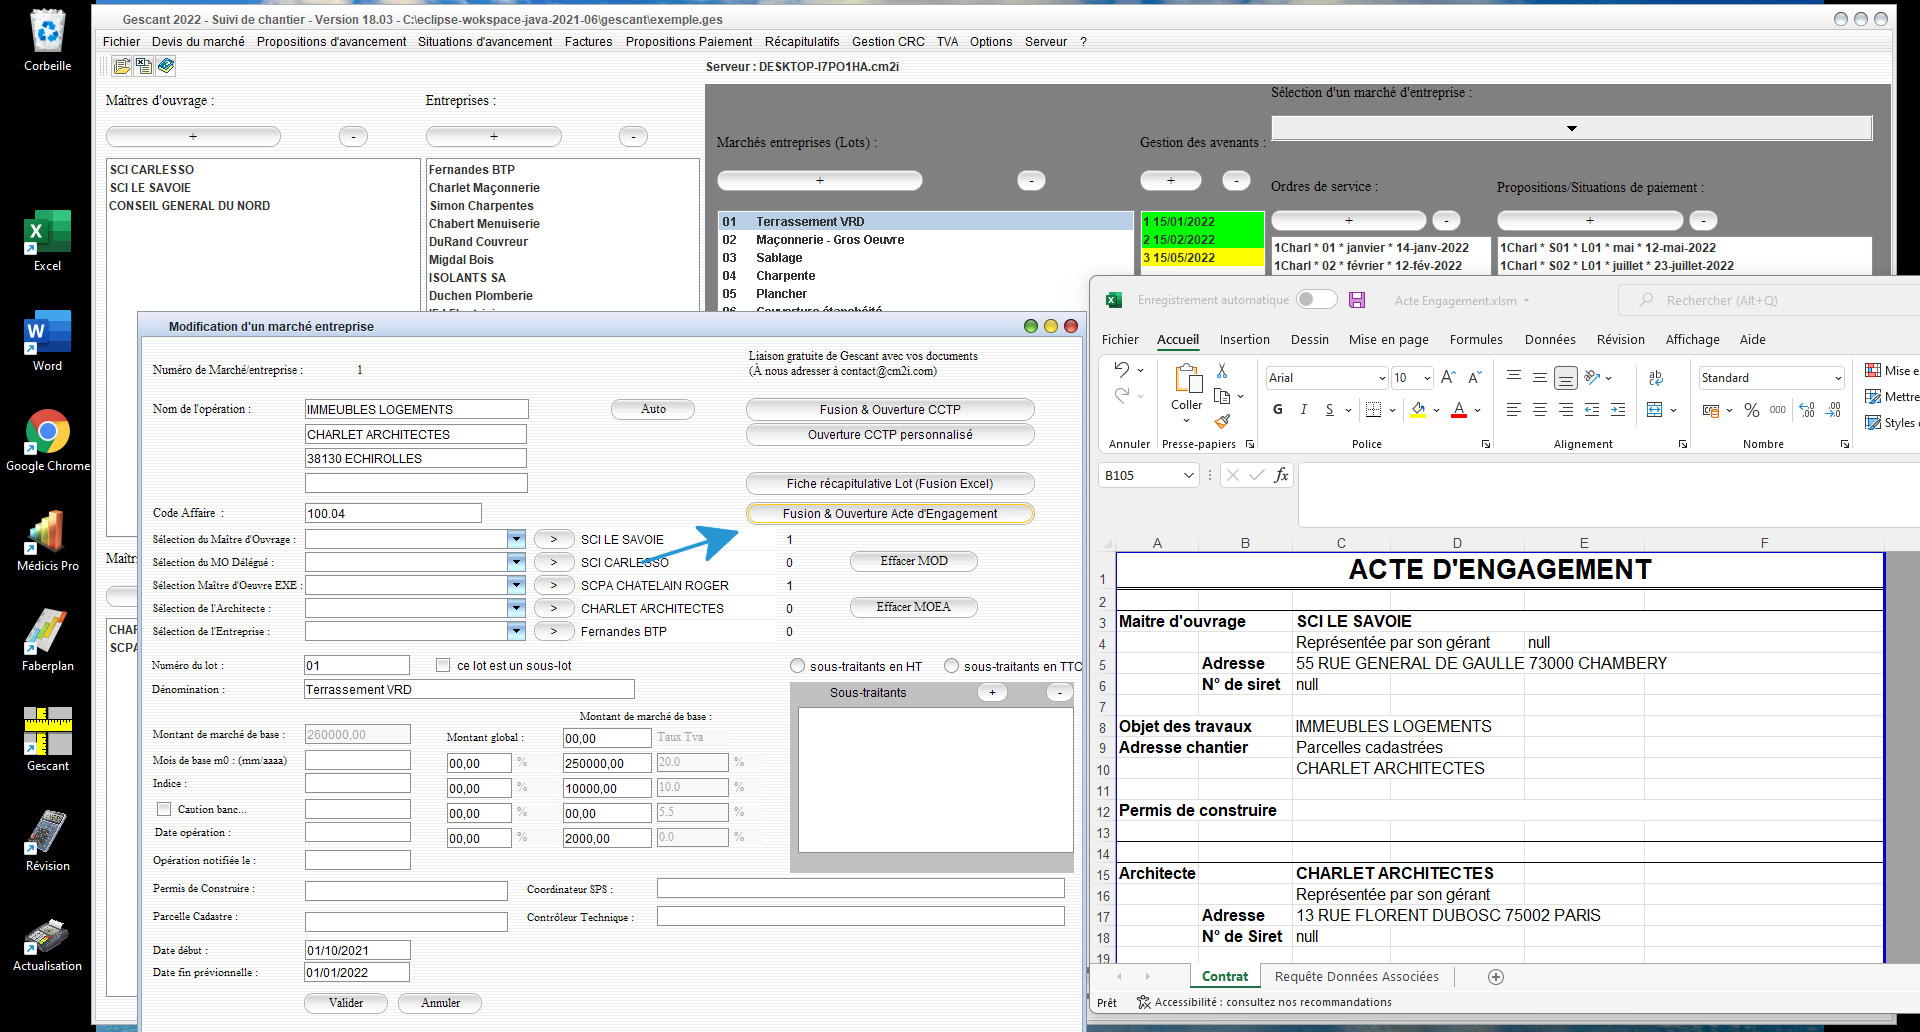Screen dimensions: 1920x1032
Task: Switch to 'Requête Données Associées' sheet tab
Action: click(x=1356, y=977)
